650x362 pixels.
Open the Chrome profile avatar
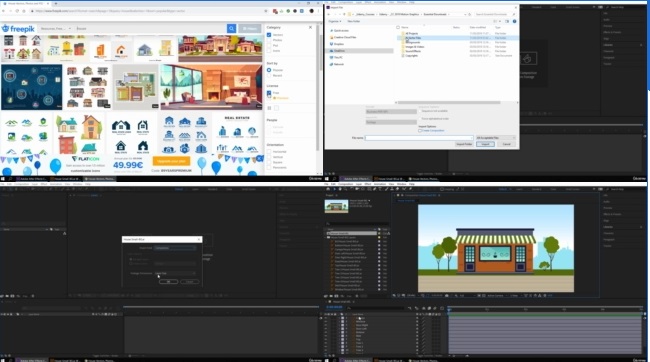tap(311, 11)
